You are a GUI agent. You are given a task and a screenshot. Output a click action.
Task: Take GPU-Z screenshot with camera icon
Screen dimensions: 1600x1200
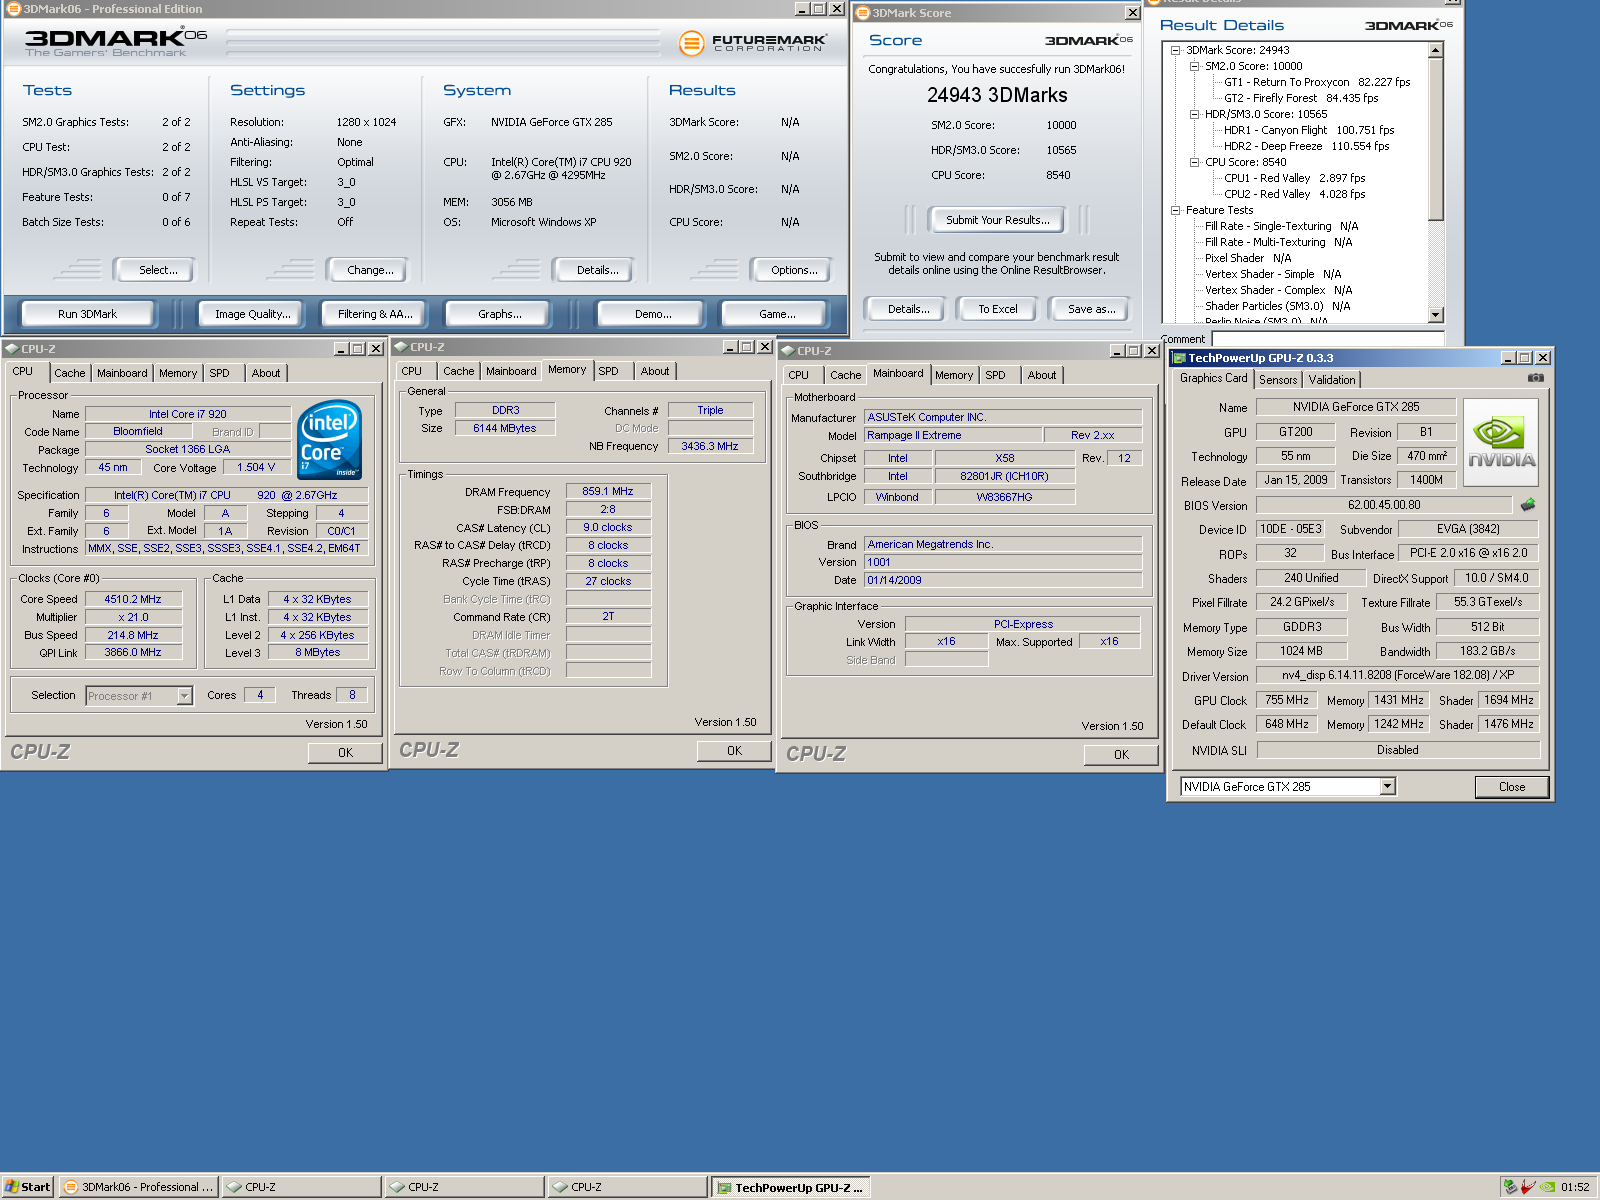1536,378
